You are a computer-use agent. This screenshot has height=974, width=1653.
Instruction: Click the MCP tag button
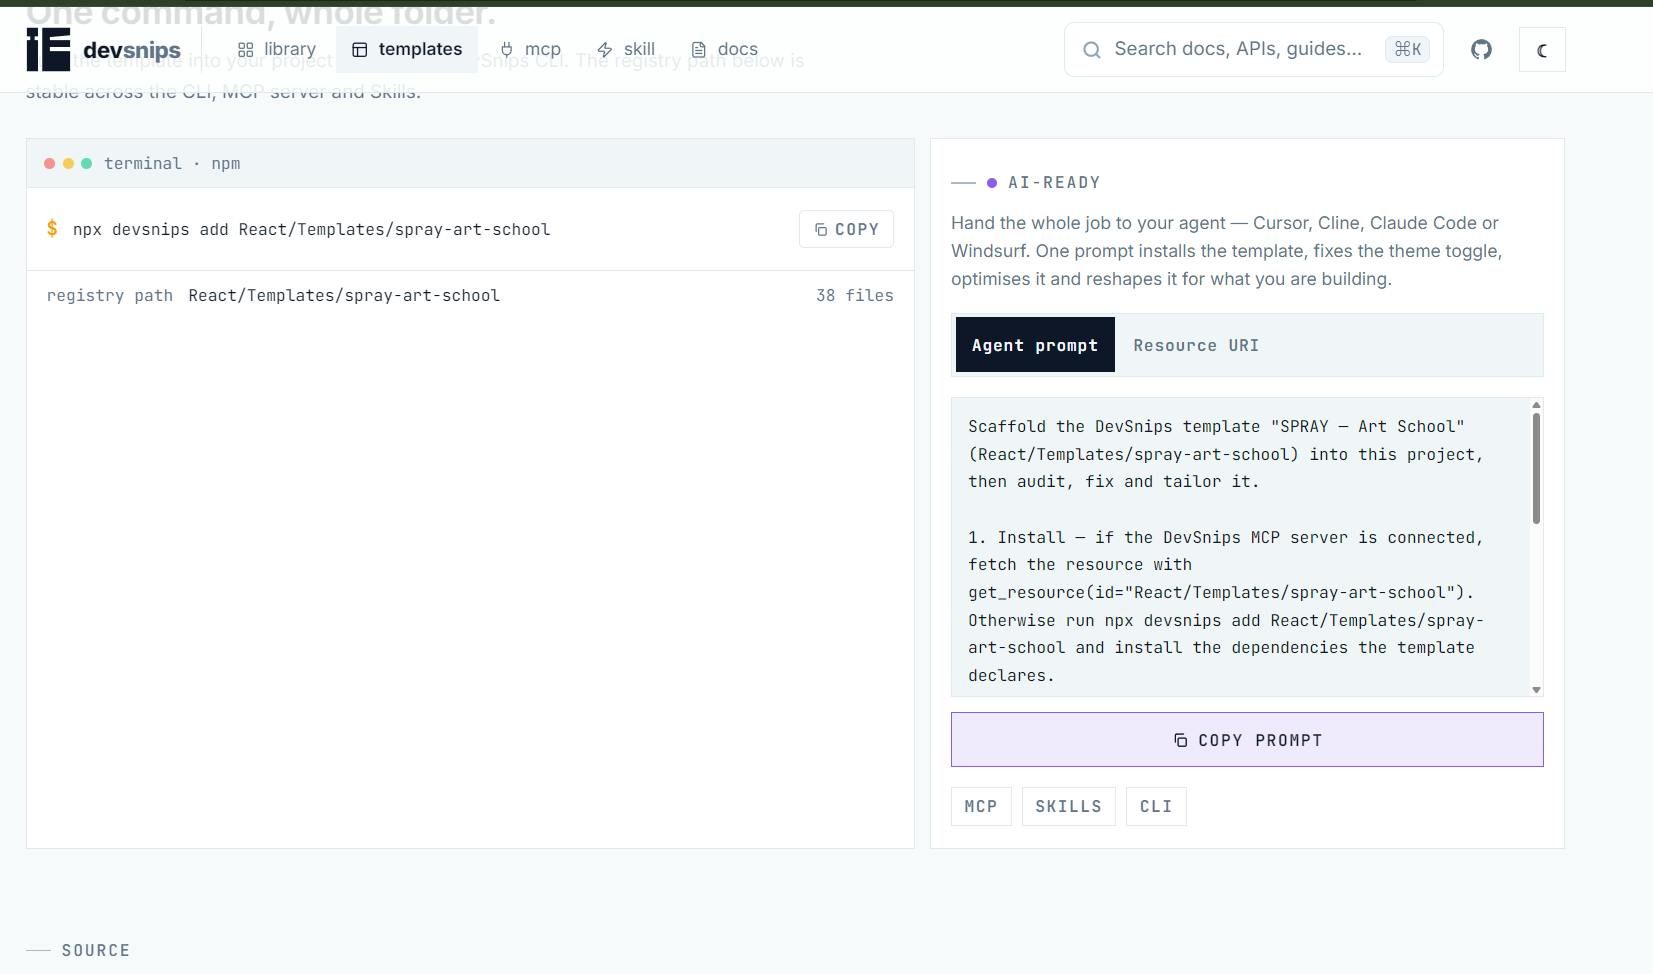(981, 806)
